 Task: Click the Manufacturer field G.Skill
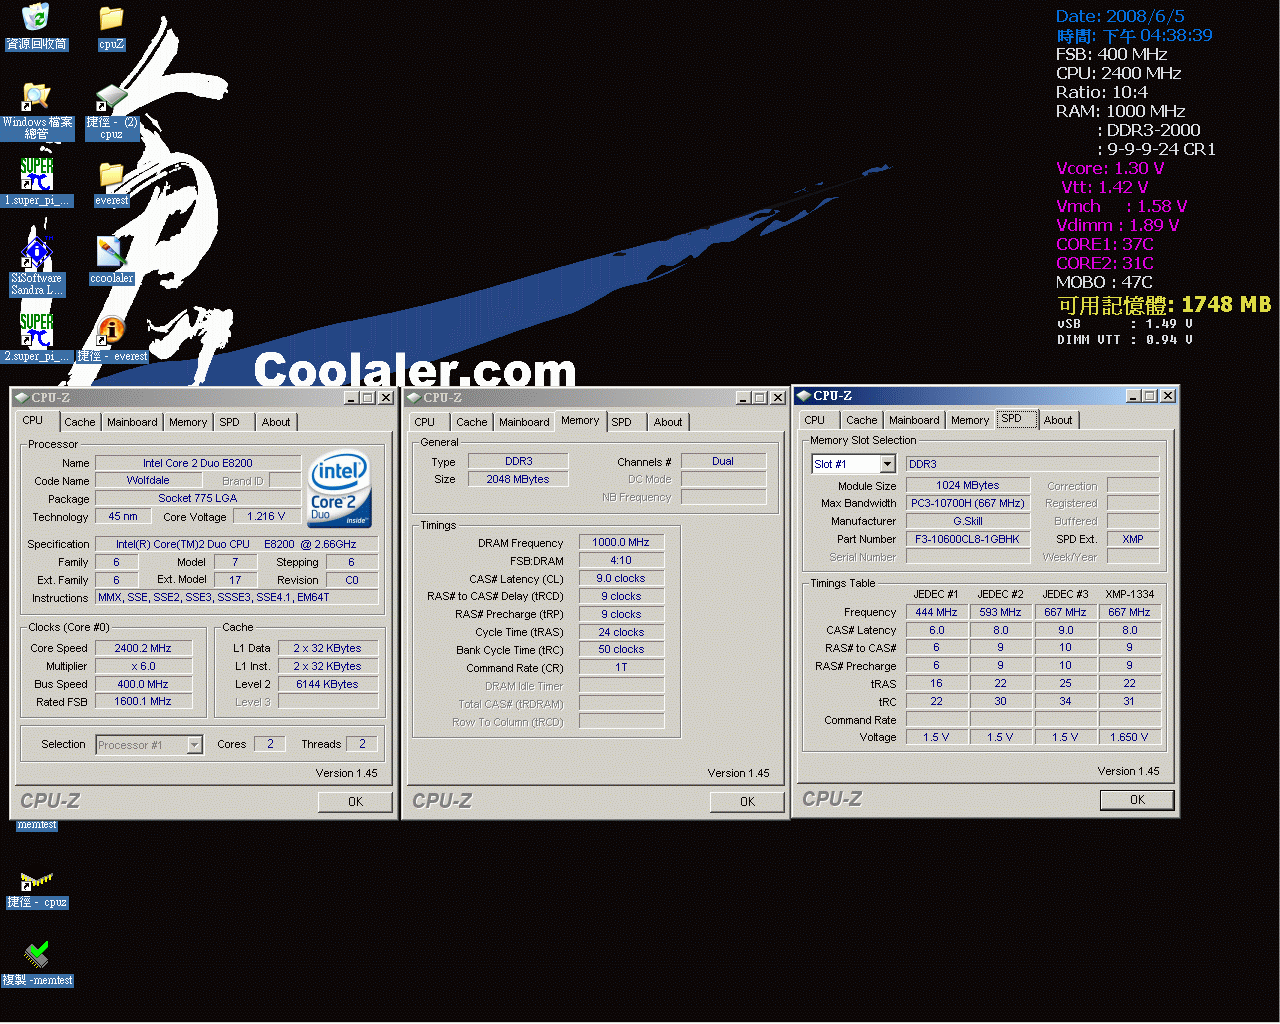click(967, 521)
